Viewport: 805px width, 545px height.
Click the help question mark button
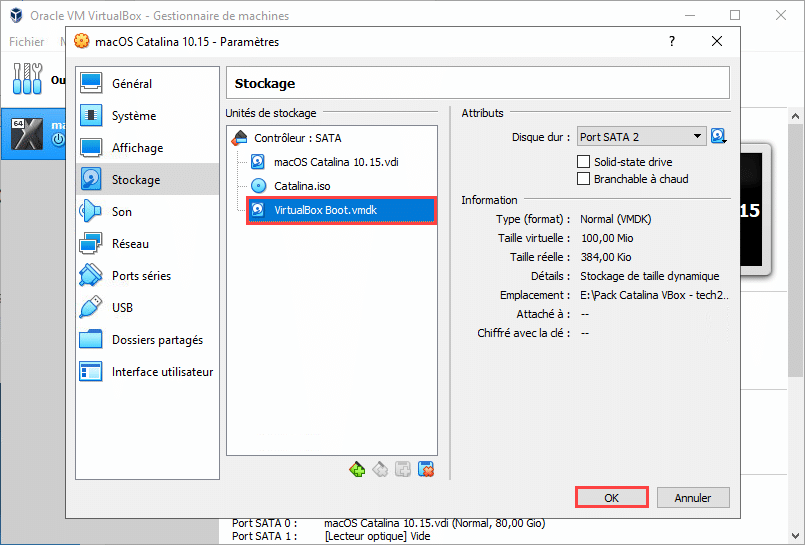click(x=672, y=41)
